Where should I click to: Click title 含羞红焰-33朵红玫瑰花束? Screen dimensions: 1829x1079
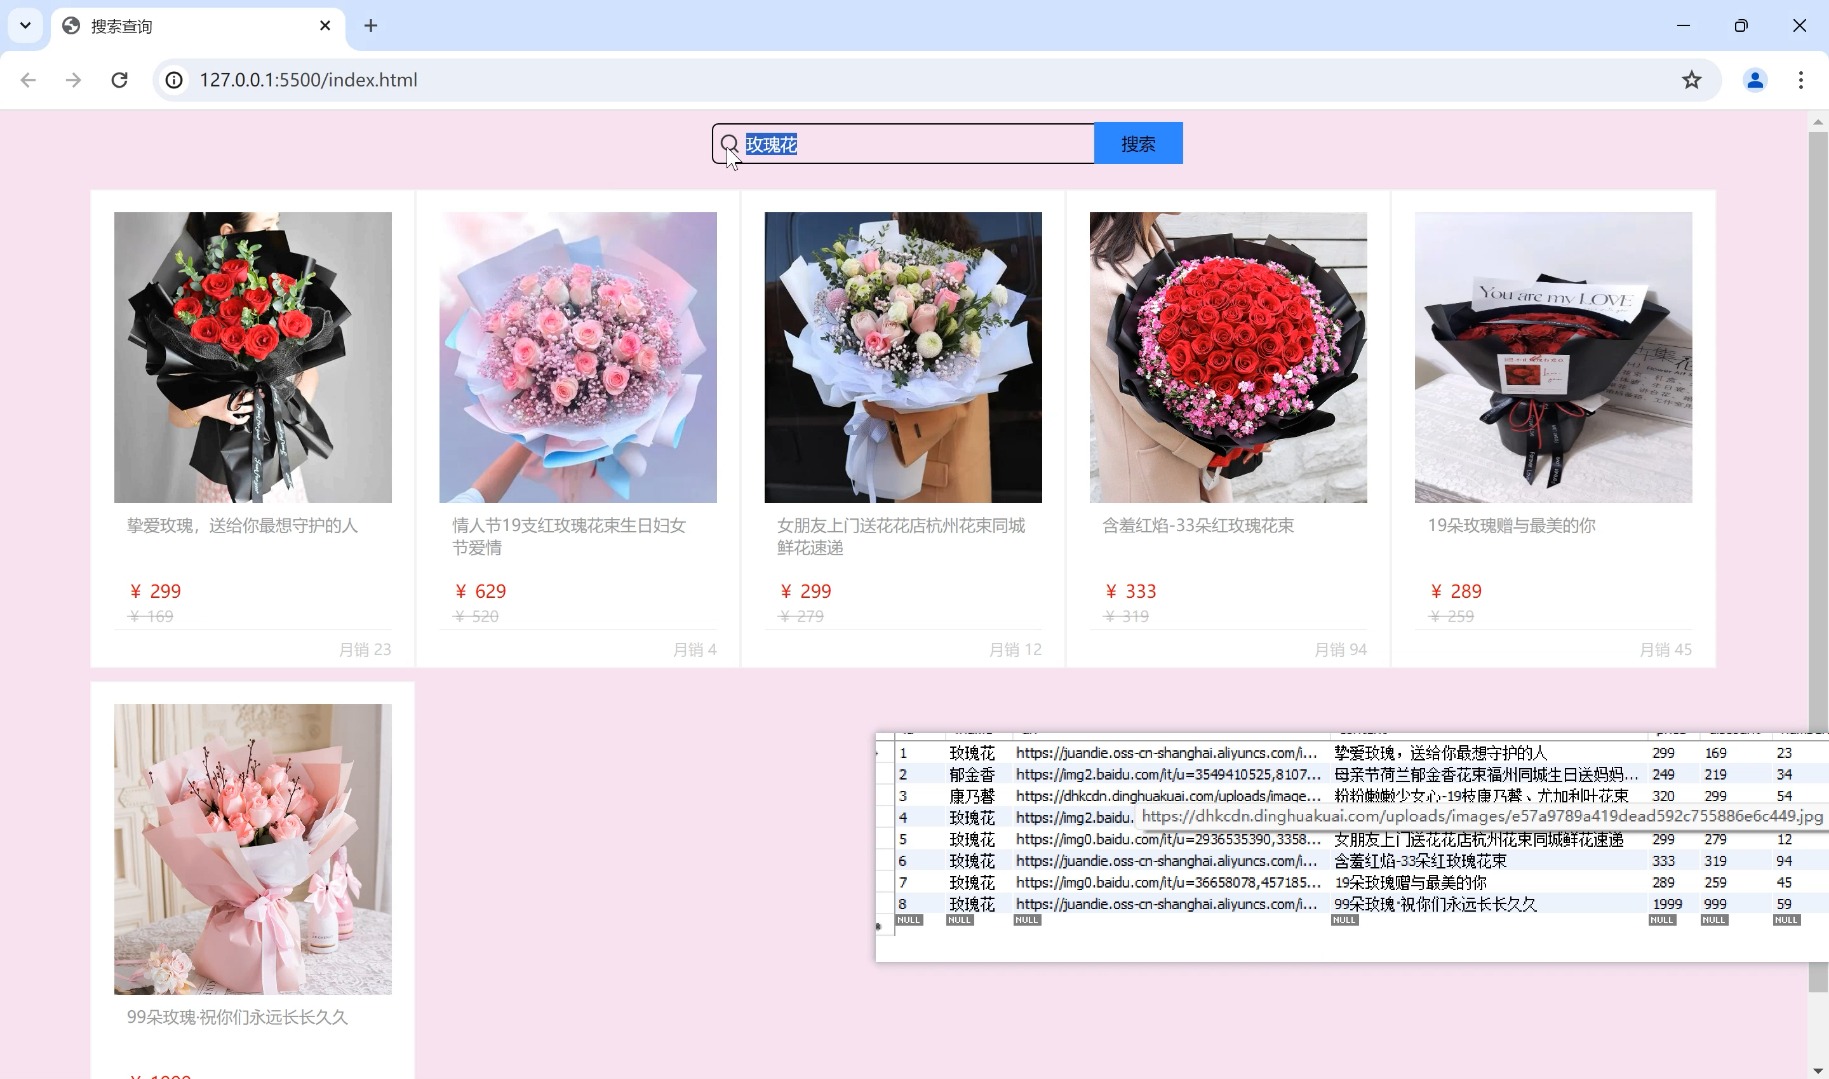(1198, 526)
